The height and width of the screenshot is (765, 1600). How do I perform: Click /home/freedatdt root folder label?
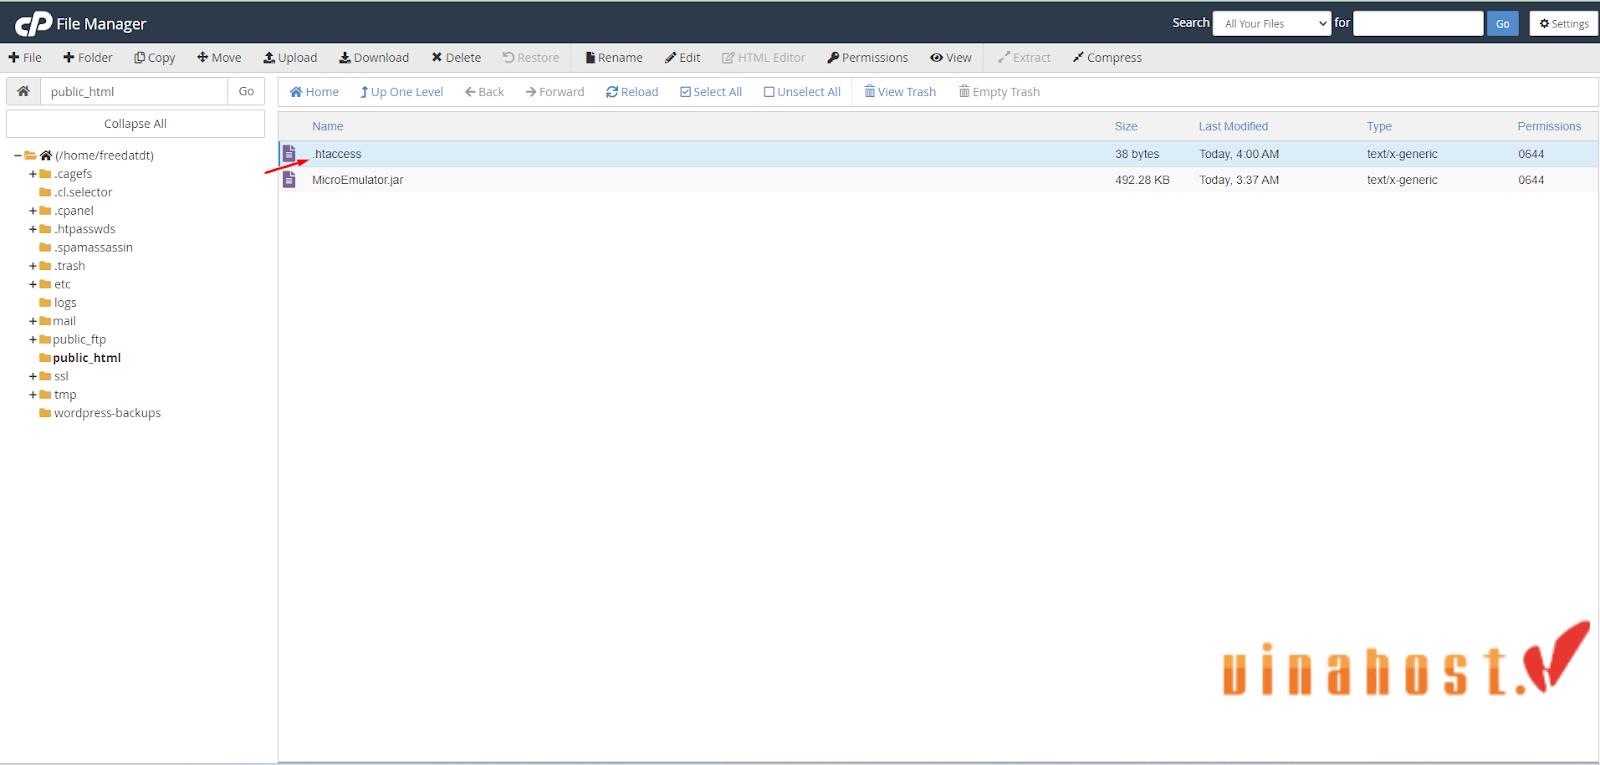click(104, 155)
